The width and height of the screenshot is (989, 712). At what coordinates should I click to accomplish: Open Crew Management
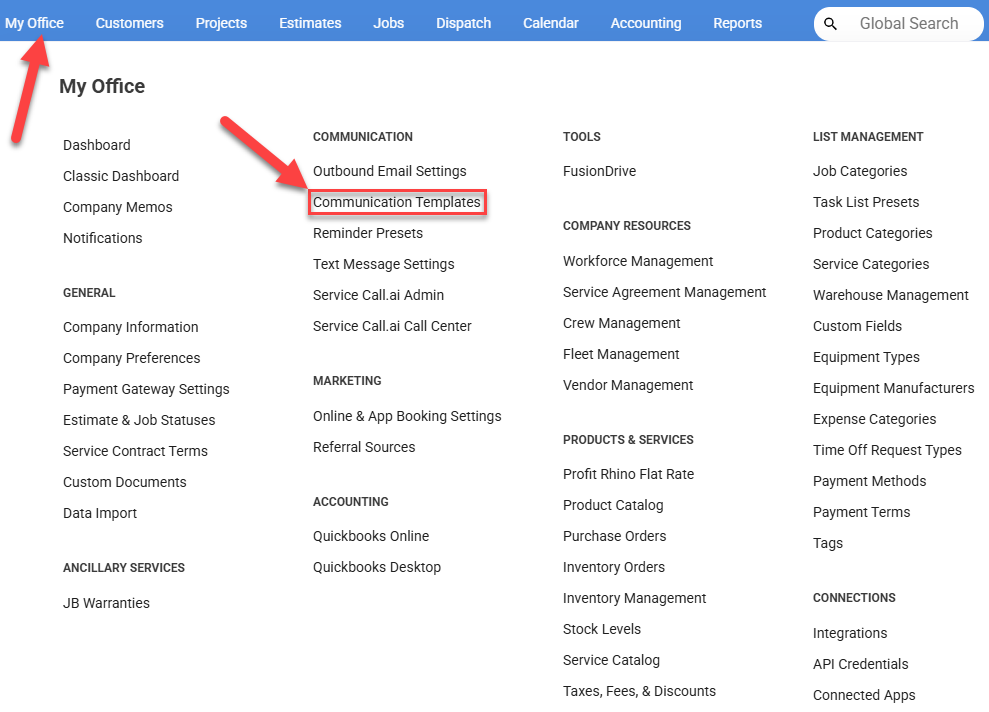point(621,323)
